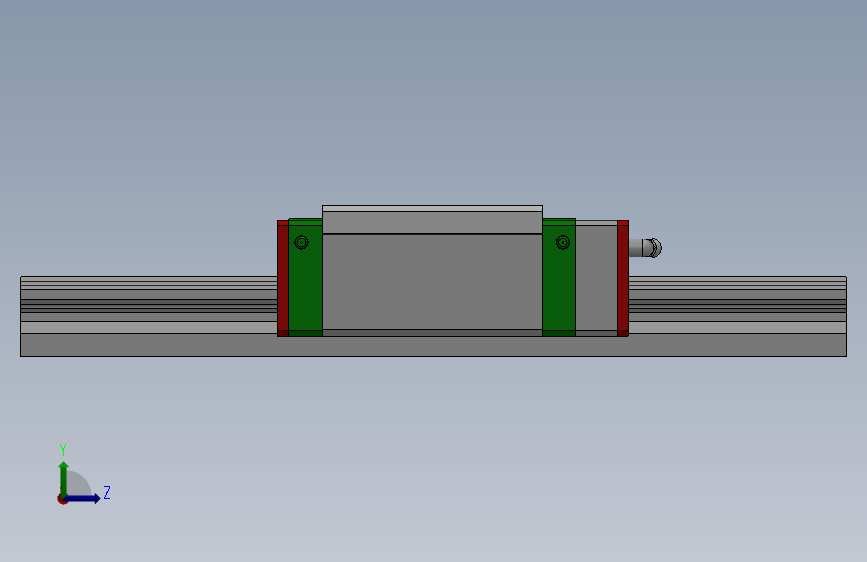Click the green Y axis arrow of triad
Image resolution: width=867 pixels, height=562 pixels.
[64, 478]
